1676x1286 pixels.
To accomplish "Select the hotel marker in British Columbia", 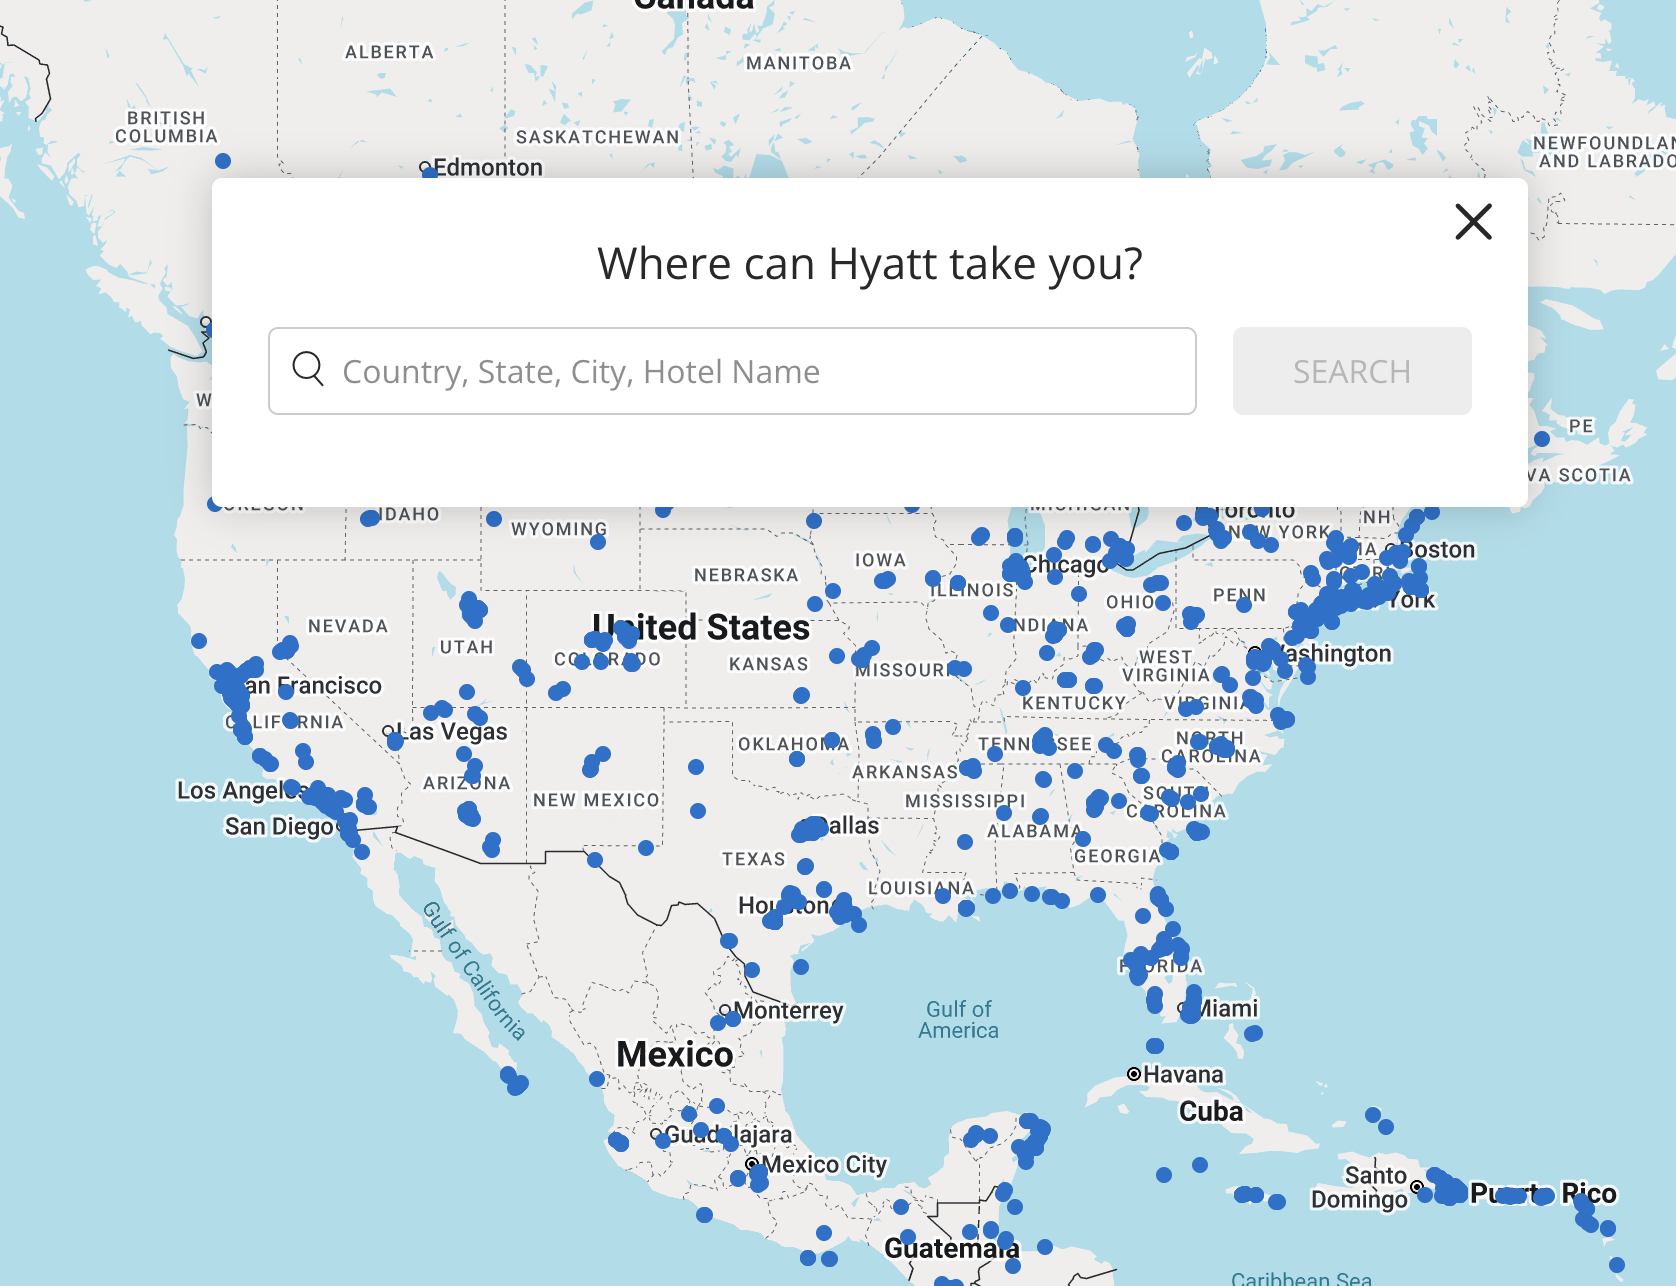I will click(x=223, y=161).
